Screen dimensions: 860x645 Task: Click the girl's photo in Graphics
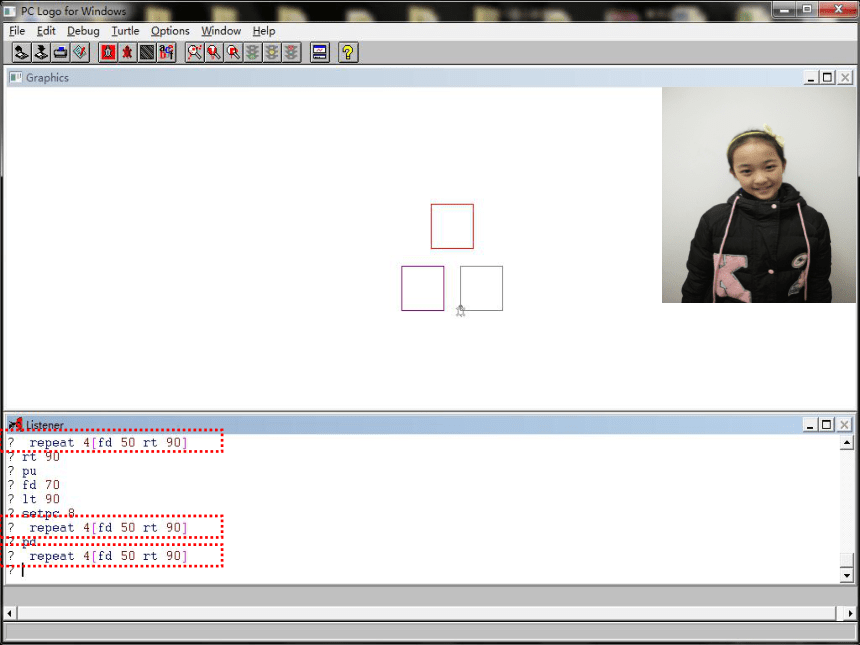(759, 195)
